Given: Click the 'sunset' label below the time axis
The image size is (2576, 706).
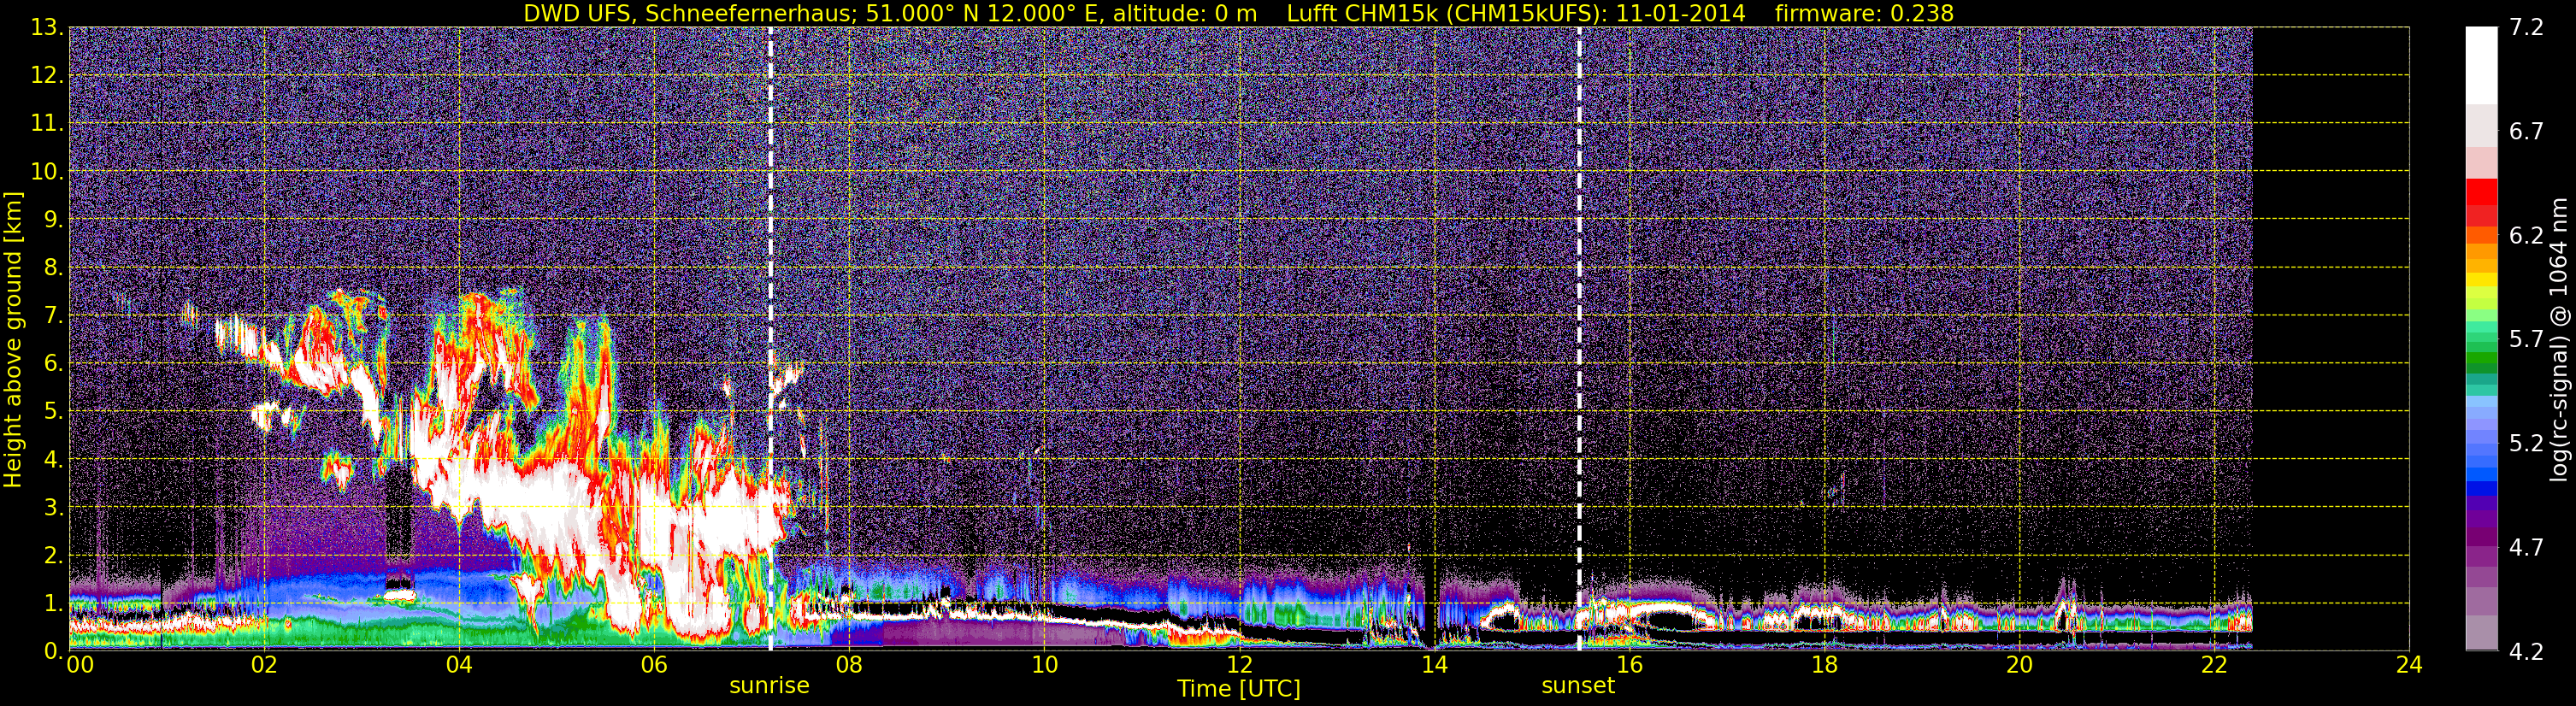Looking at the screenshot, I should pyautogui.click(x=1578, y=685).
